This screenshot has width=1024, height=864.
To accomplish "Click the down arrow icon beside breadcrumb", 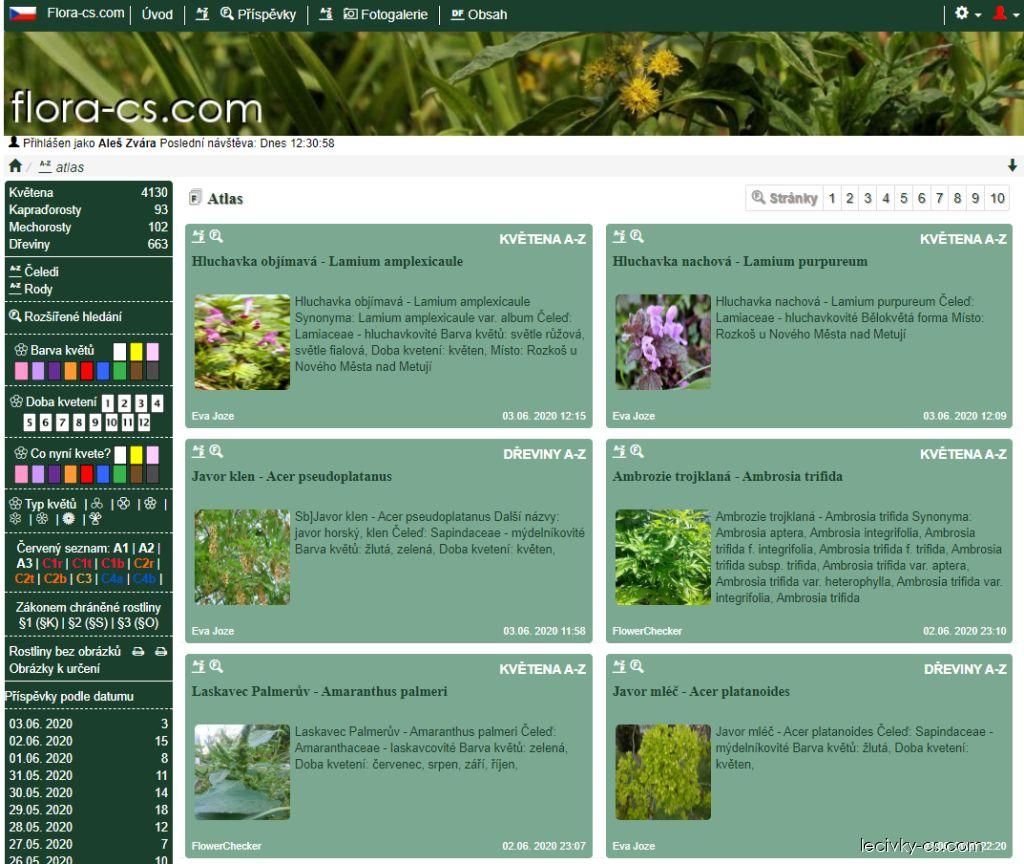I will tap(1012, 166).
